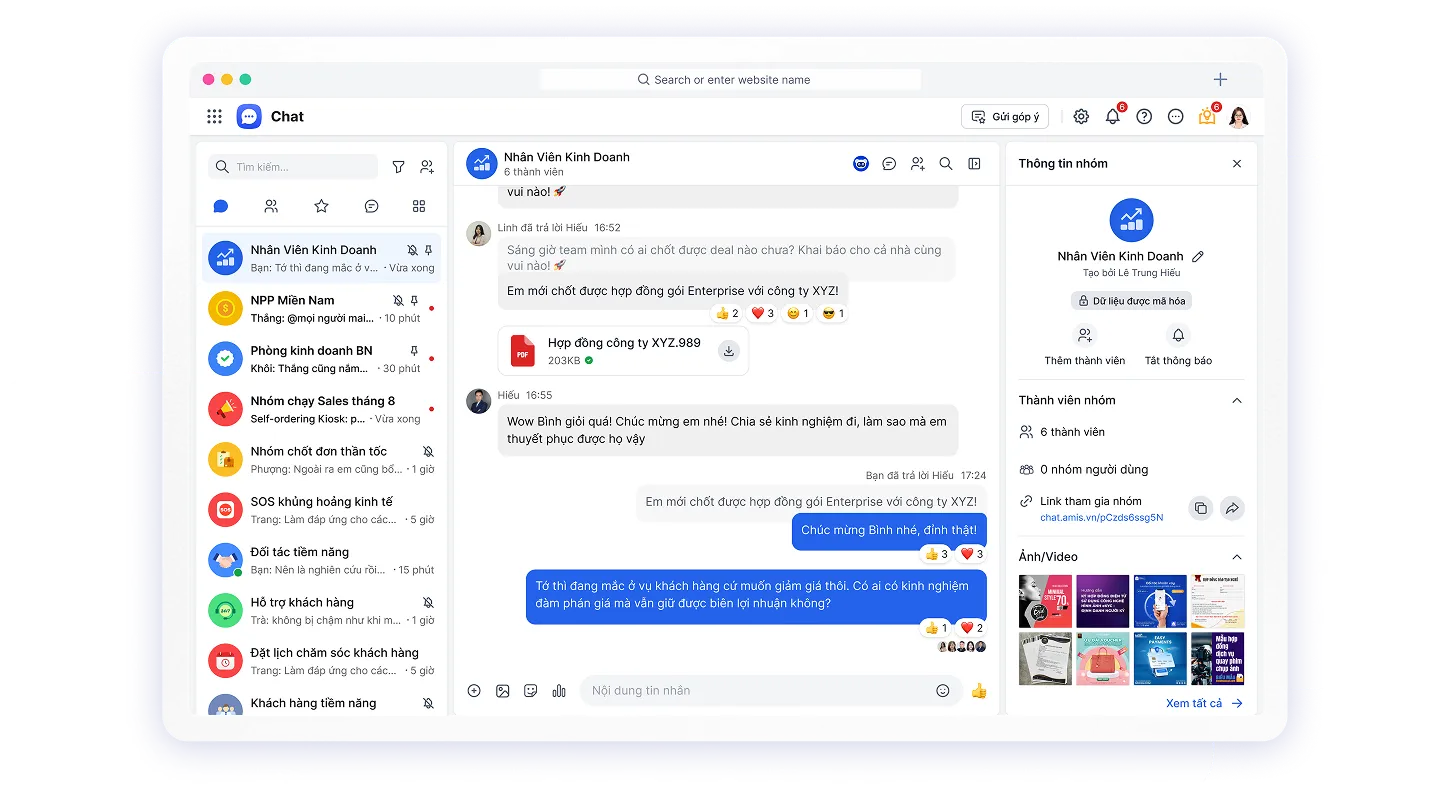Click the edit pencil next to group name
Screen dimensions: 1446x795
[x=1198, y=257]
